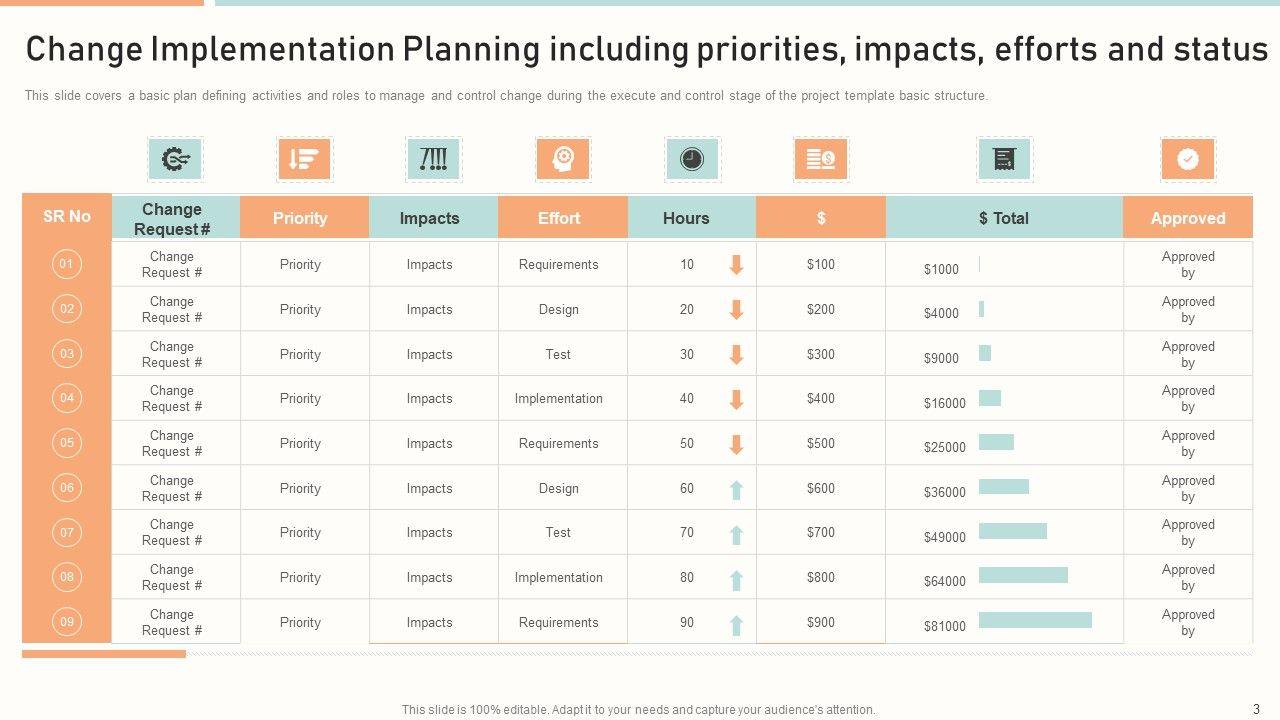Image resolution: width=1280 pixels, height=720 pixels.
Task: Click the $81000 total bar
Action: pyautogui.click(x=1035, y=620)
